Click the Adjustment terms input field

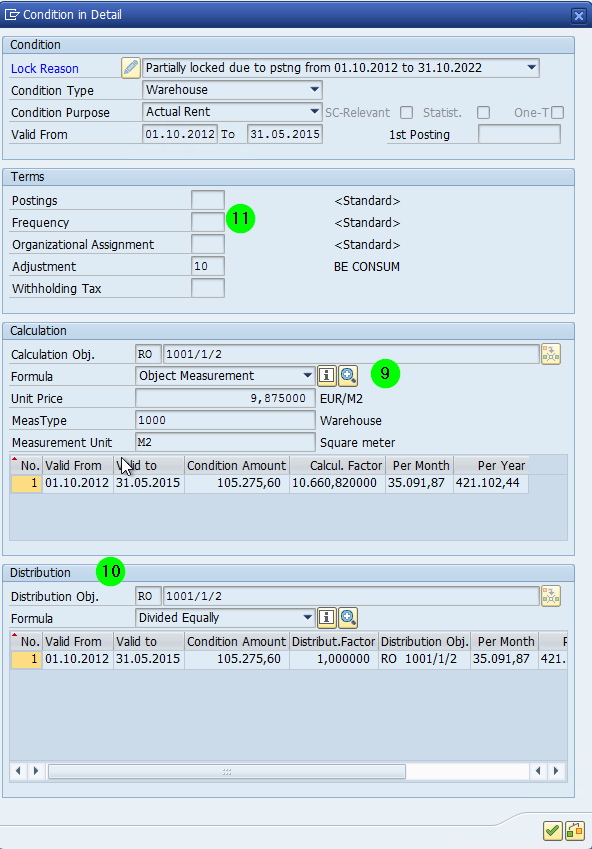[x=208, y=266]
